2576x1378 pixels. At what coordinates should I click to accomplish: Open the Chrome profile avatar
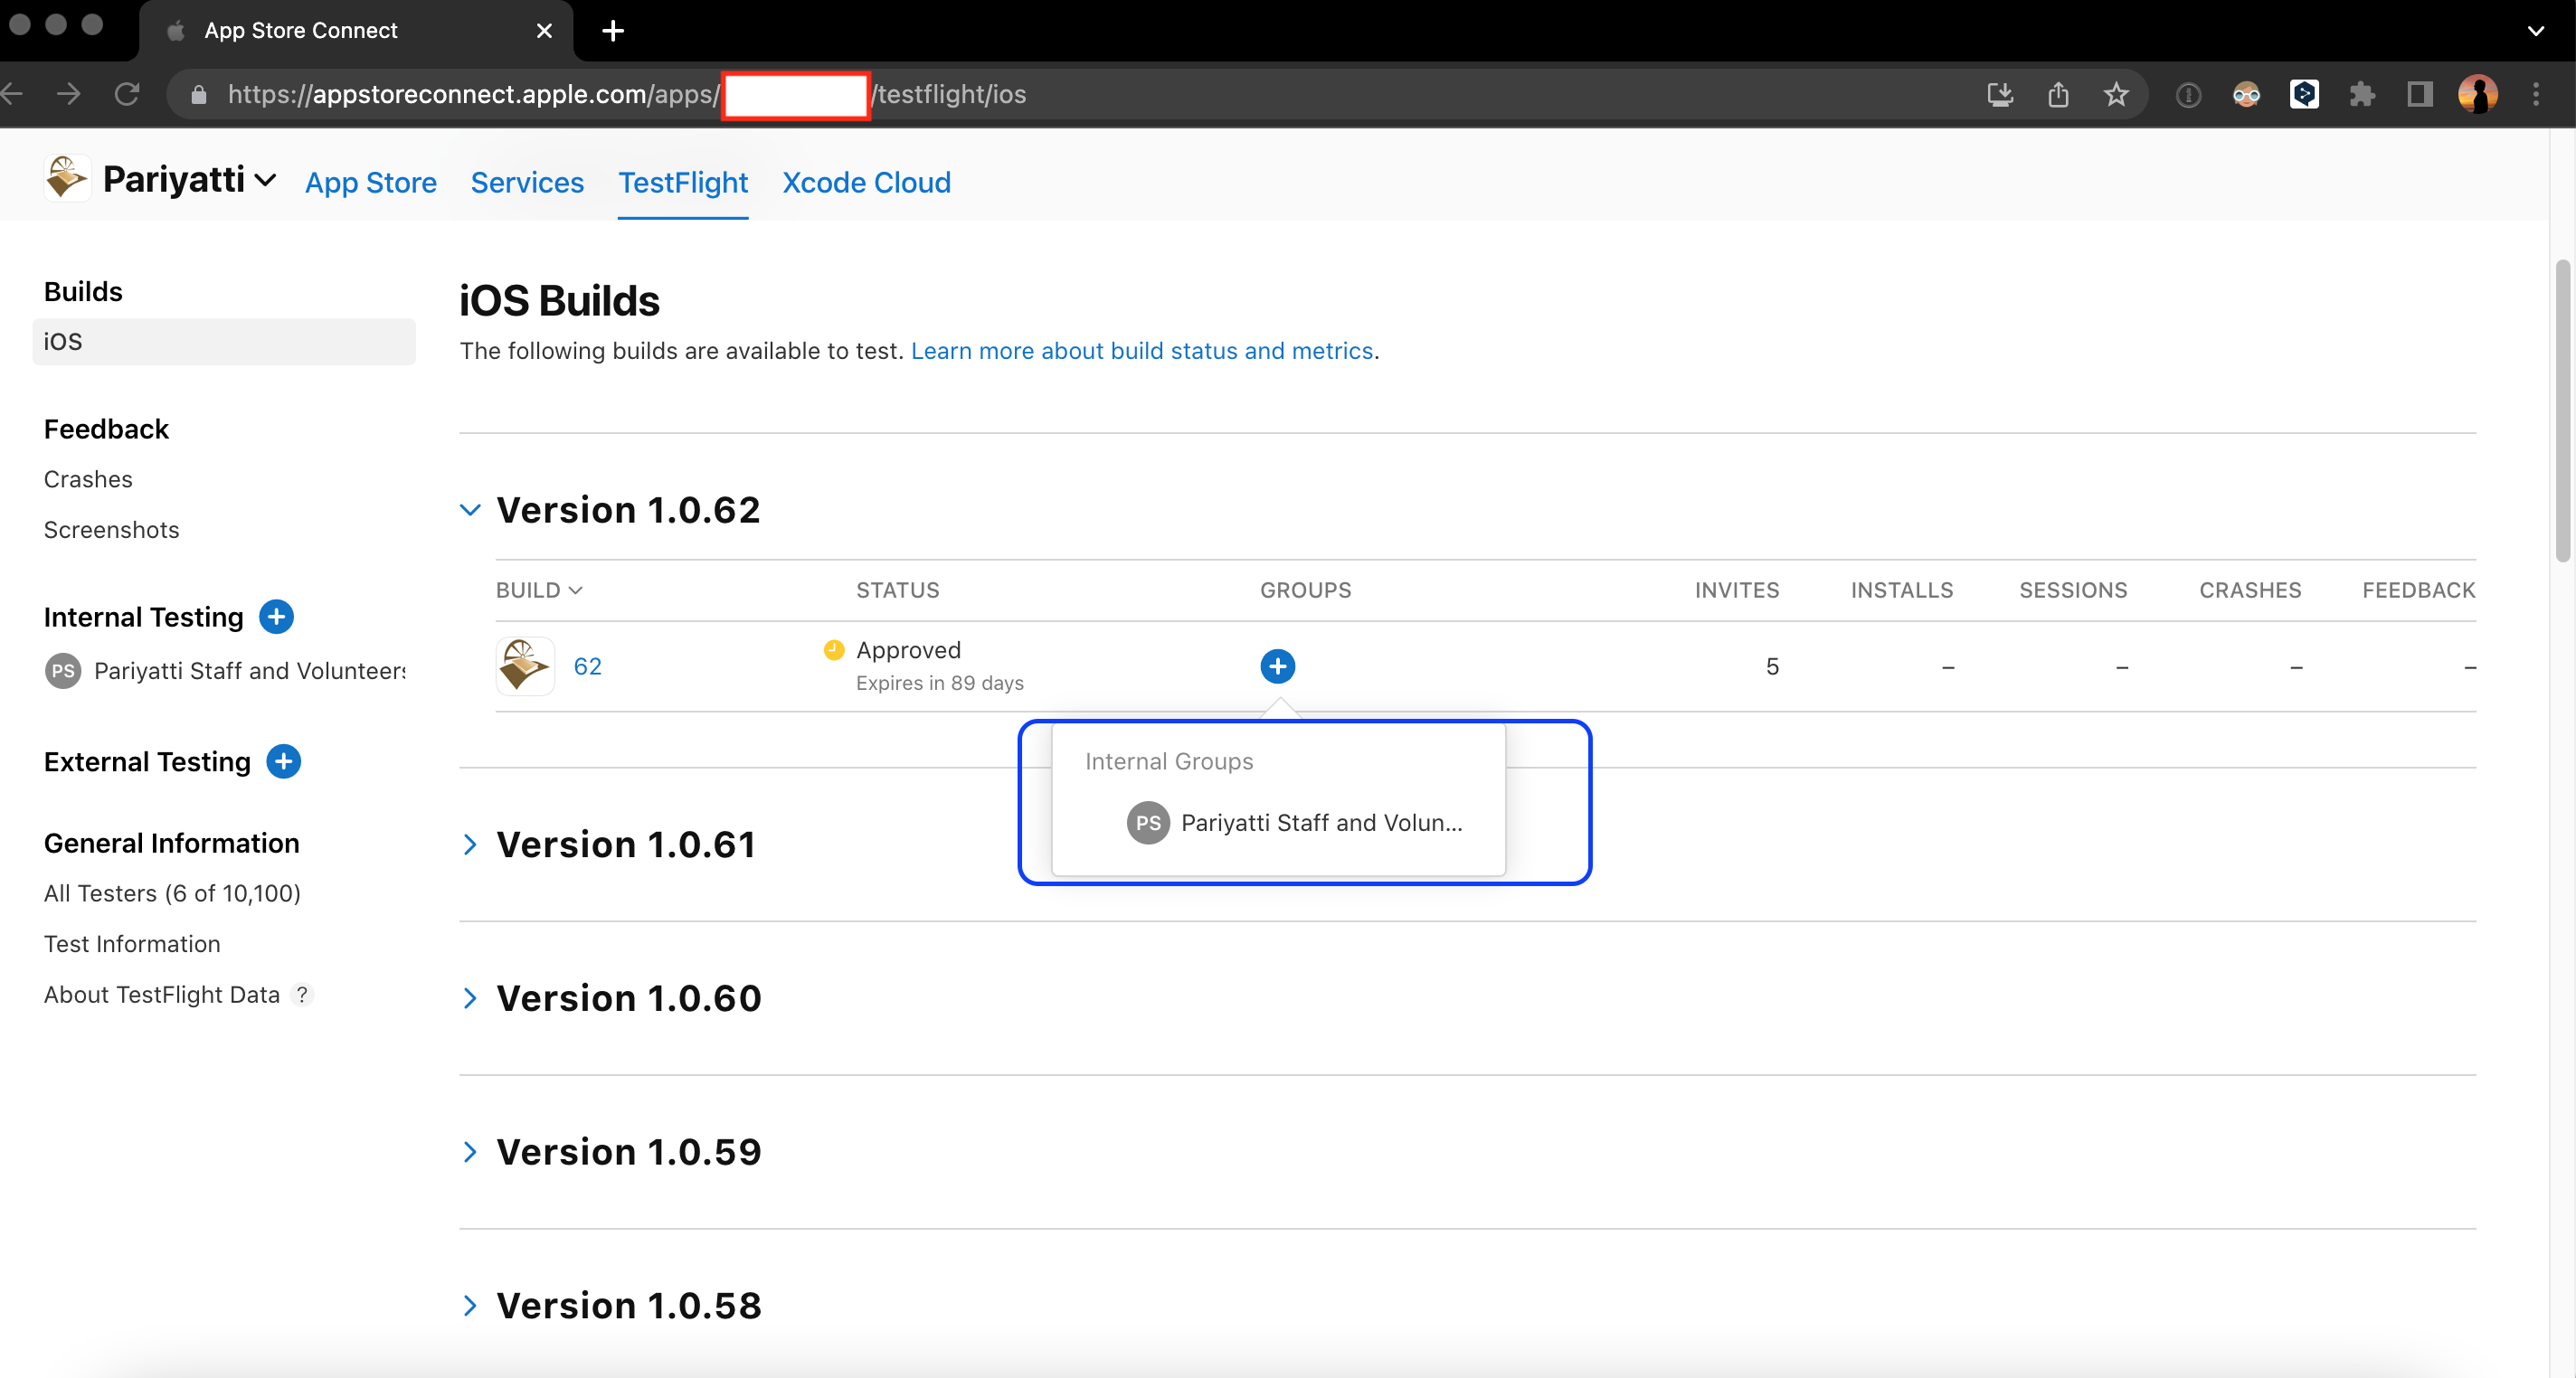click(2478, 95)
